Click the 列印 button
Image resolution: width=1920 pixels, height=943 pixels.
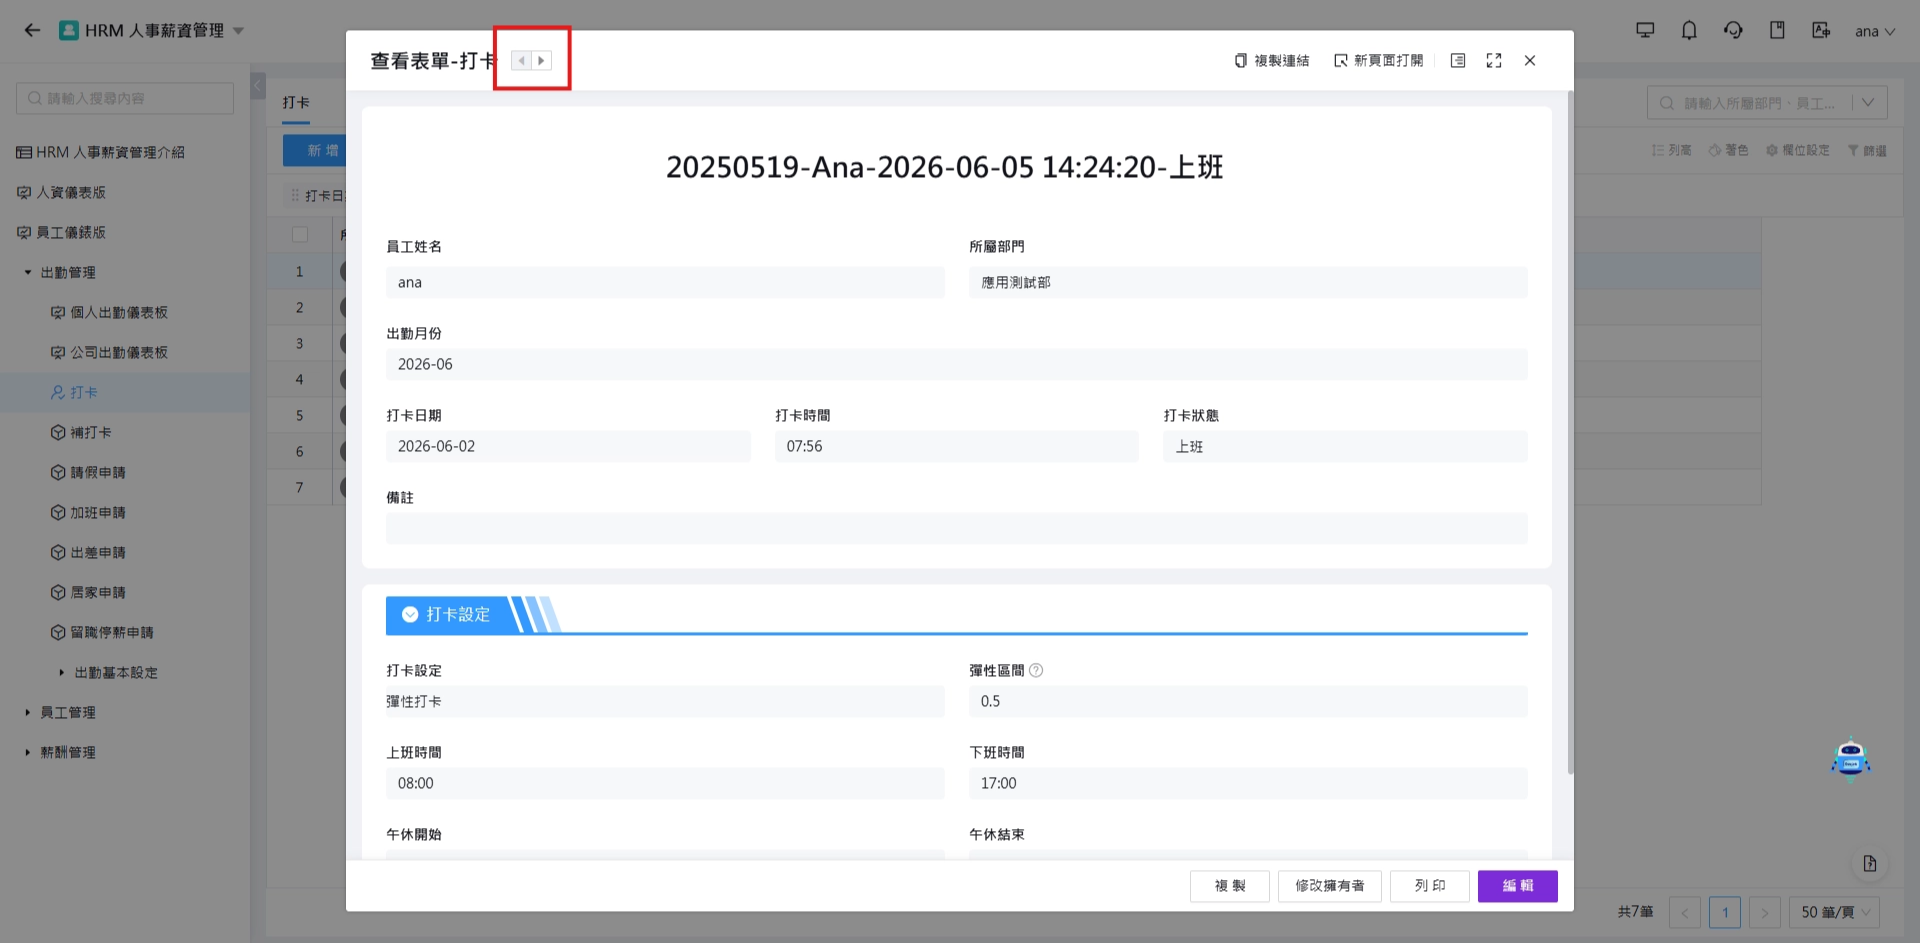coord(1430,886)
